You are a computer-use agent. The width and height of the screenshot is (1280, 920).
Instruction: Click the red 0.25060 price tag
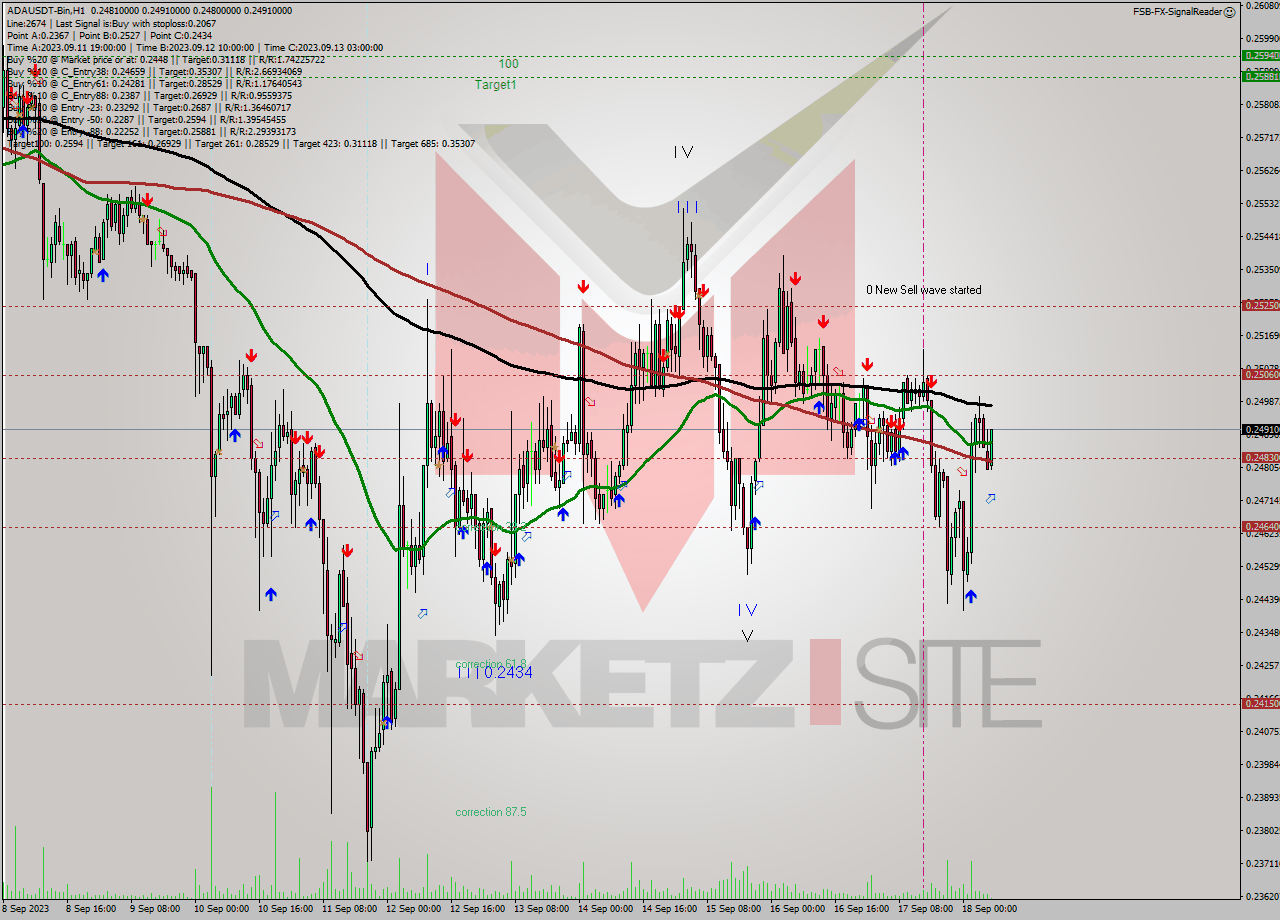[1260, 374]
